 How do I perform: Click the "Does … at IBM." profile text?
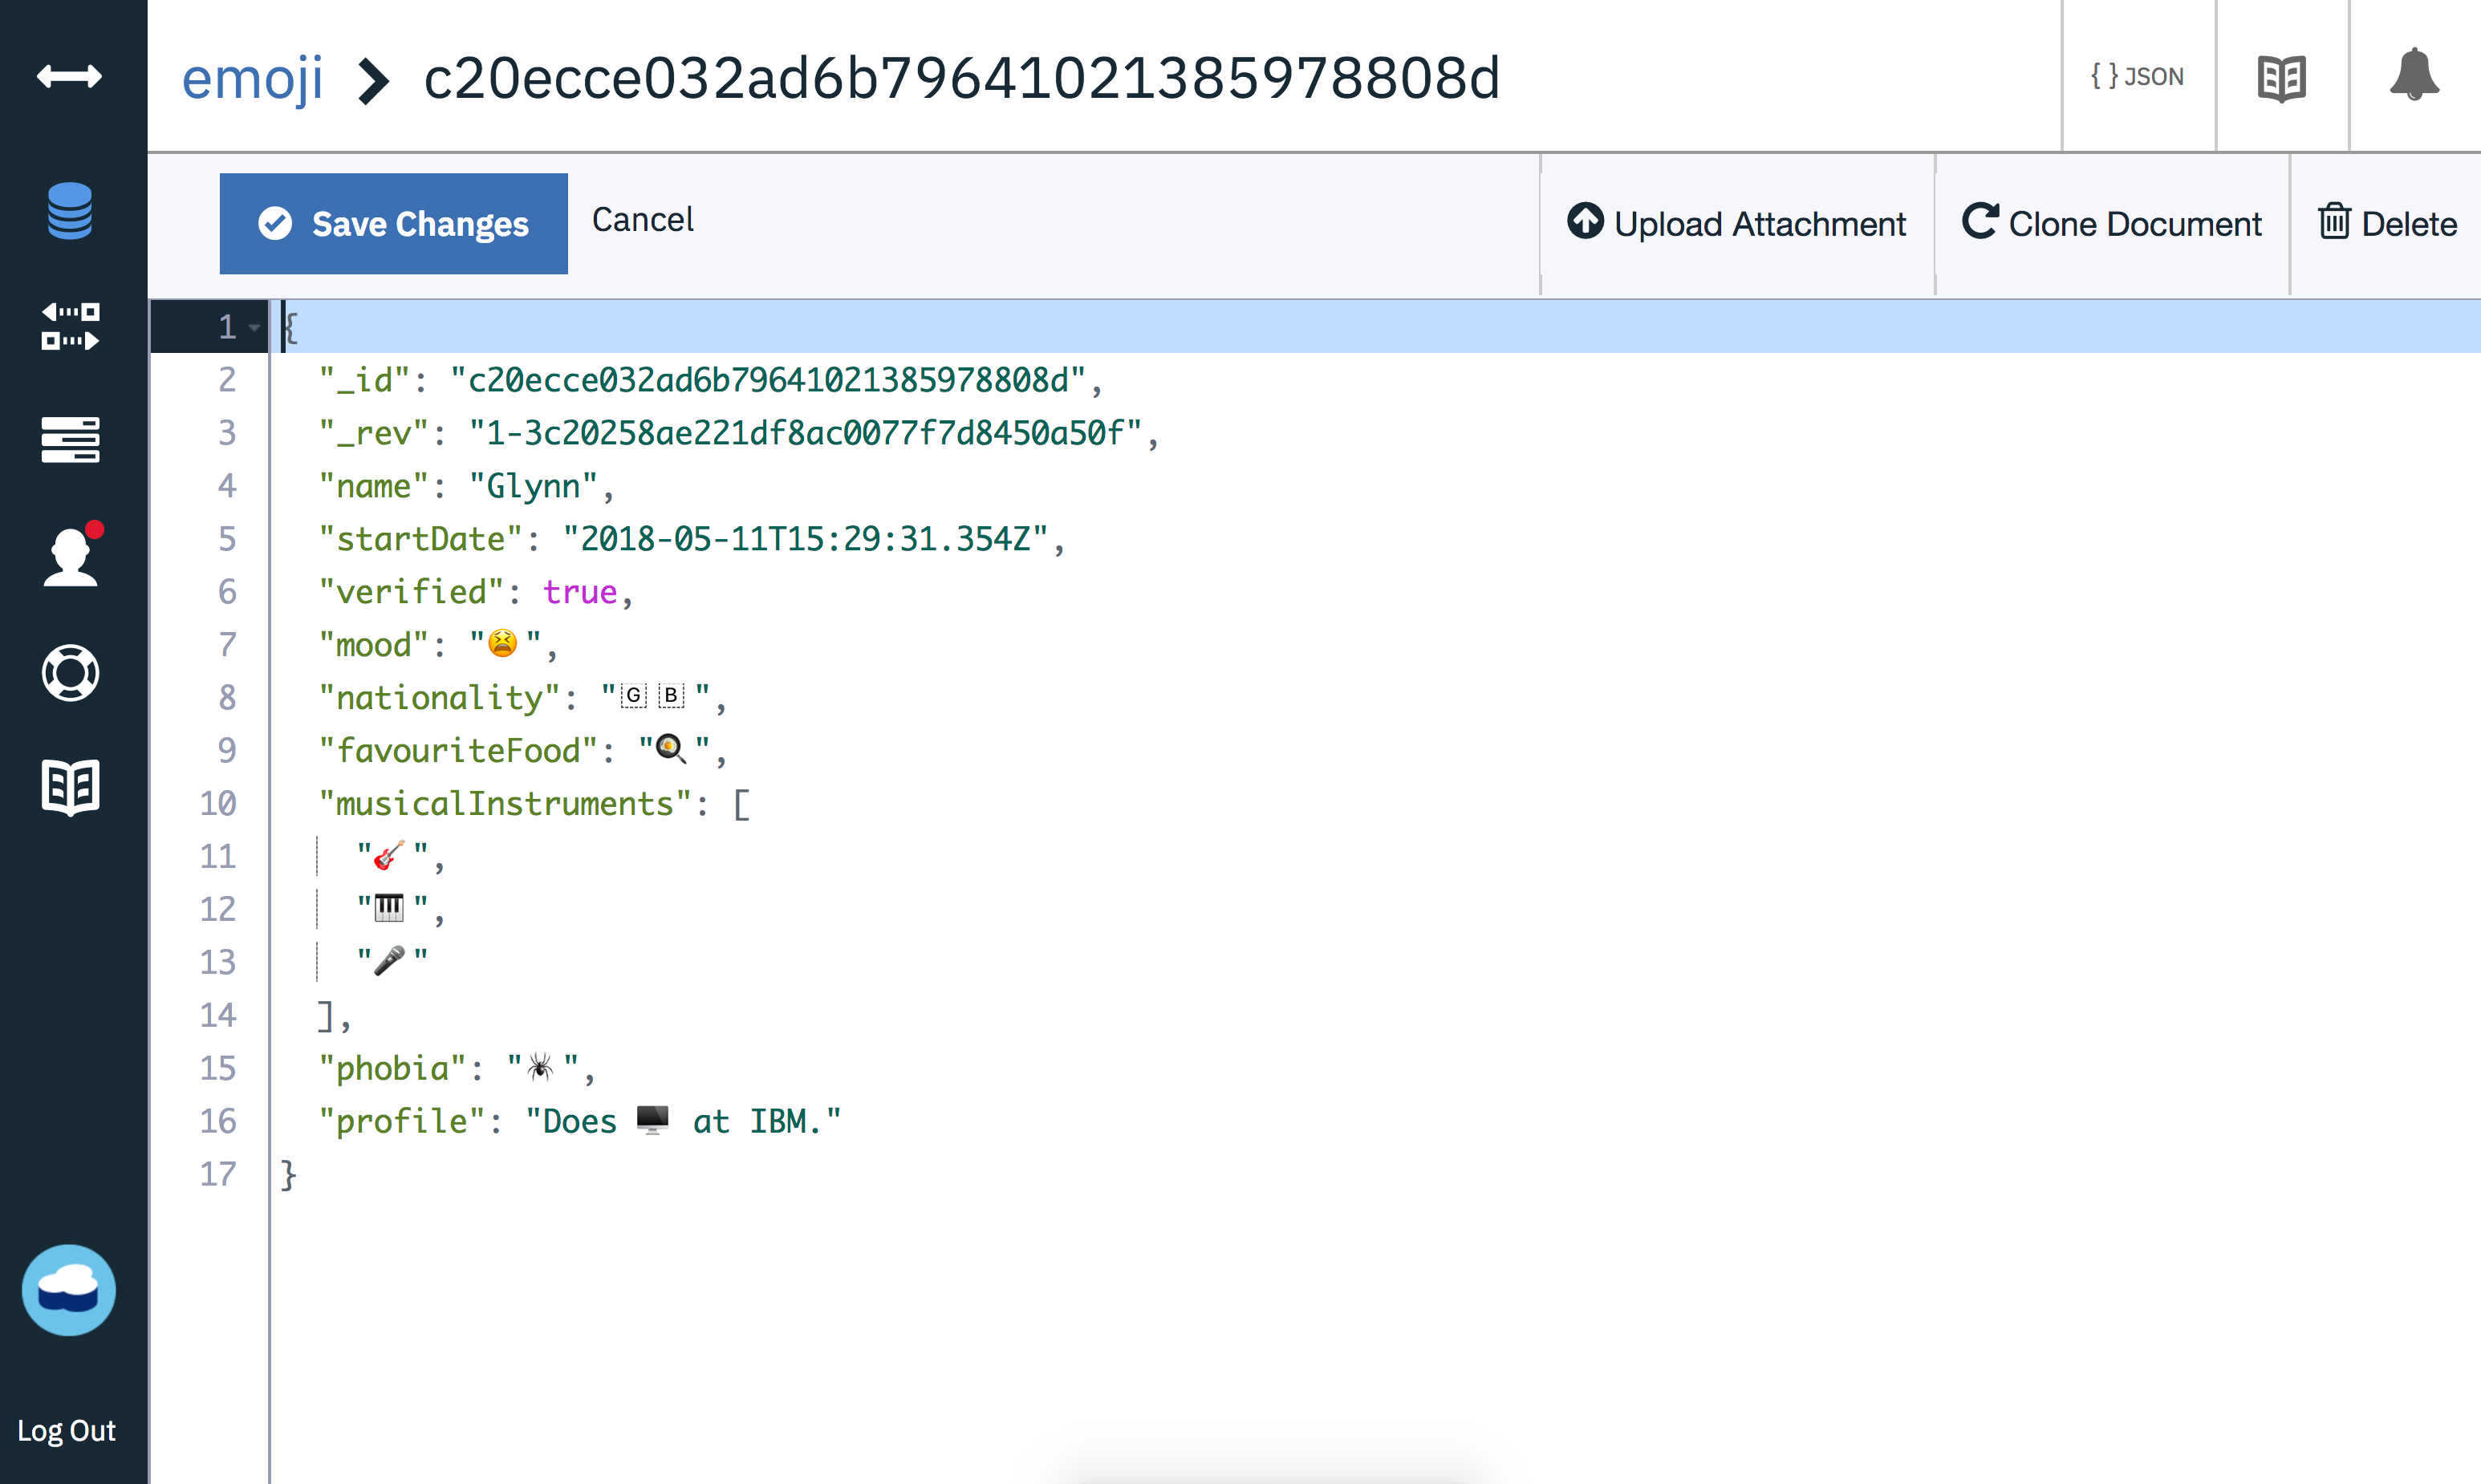[x=683, y=1121]
